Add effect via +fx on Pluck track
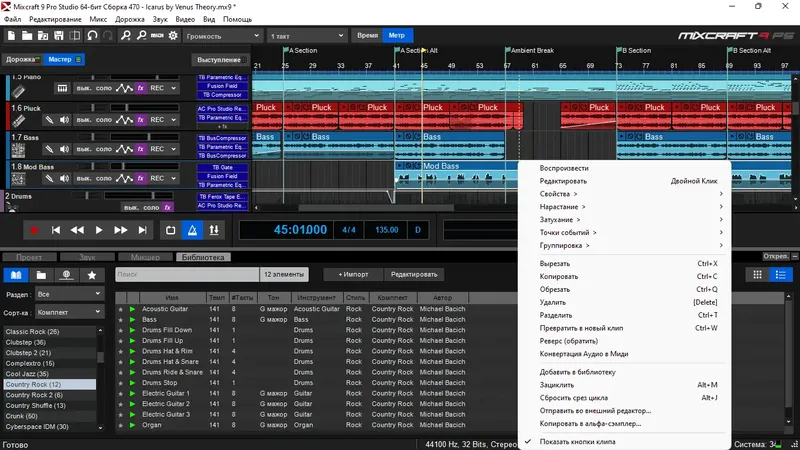The image size is (800, 450). click(x=222, y=127)
